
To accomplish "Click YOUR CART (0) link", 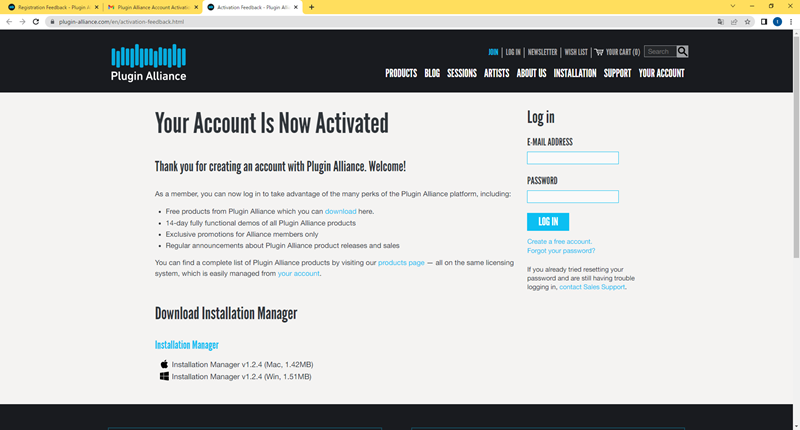I will point(622,52).
